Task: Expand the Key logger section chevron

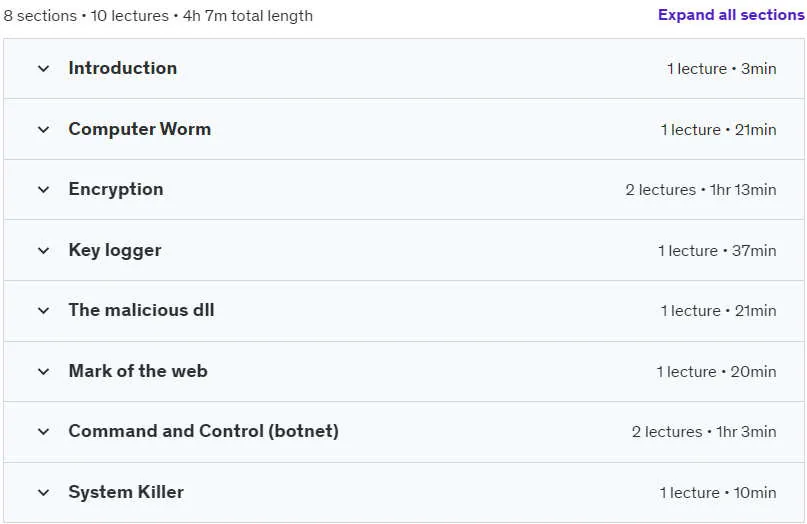Action: [44, 251]
